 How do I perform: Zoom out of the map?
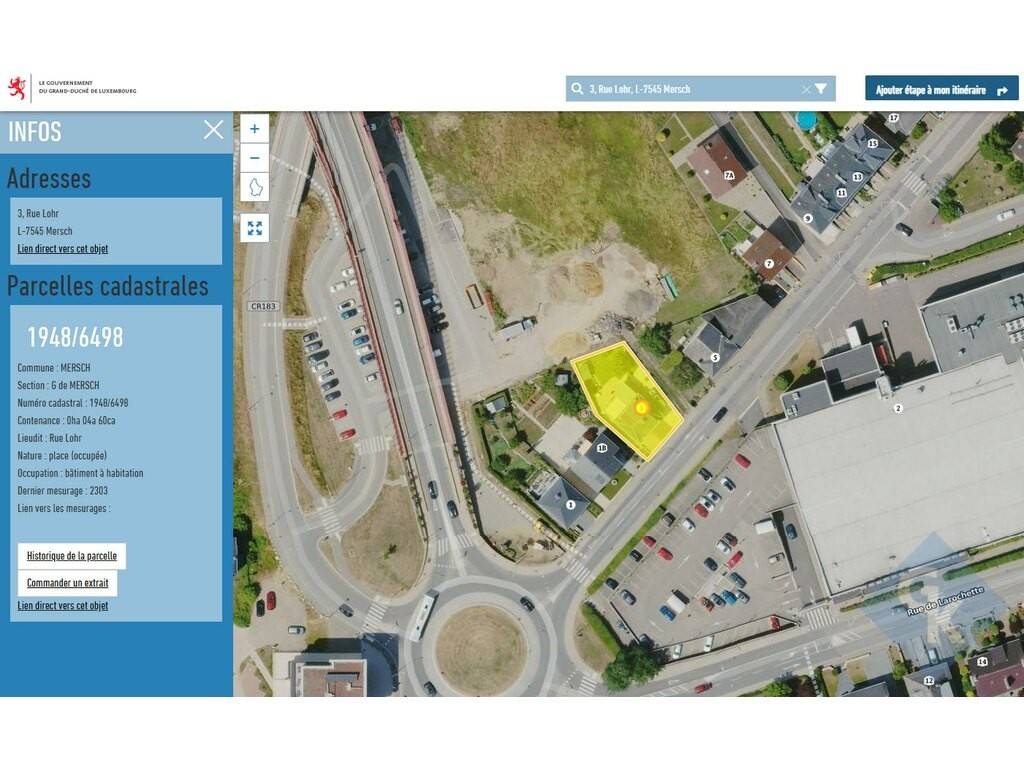tap(254, 158)
